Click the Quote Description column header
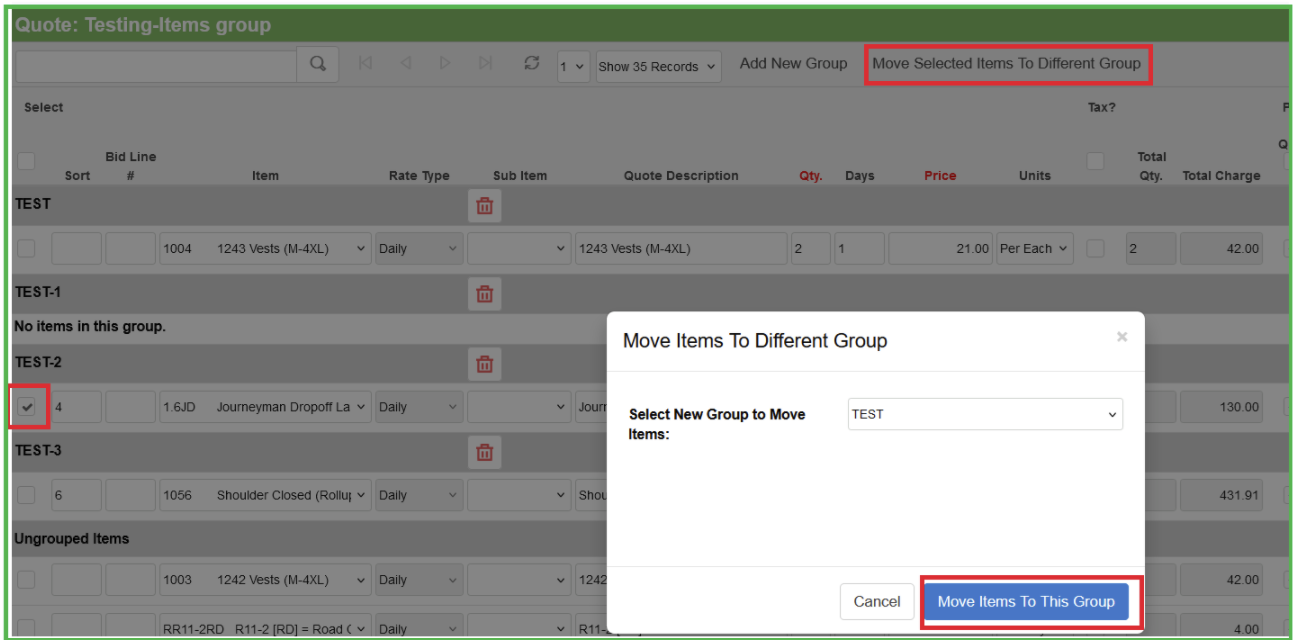1294x640 pixels. pos(681,176)
